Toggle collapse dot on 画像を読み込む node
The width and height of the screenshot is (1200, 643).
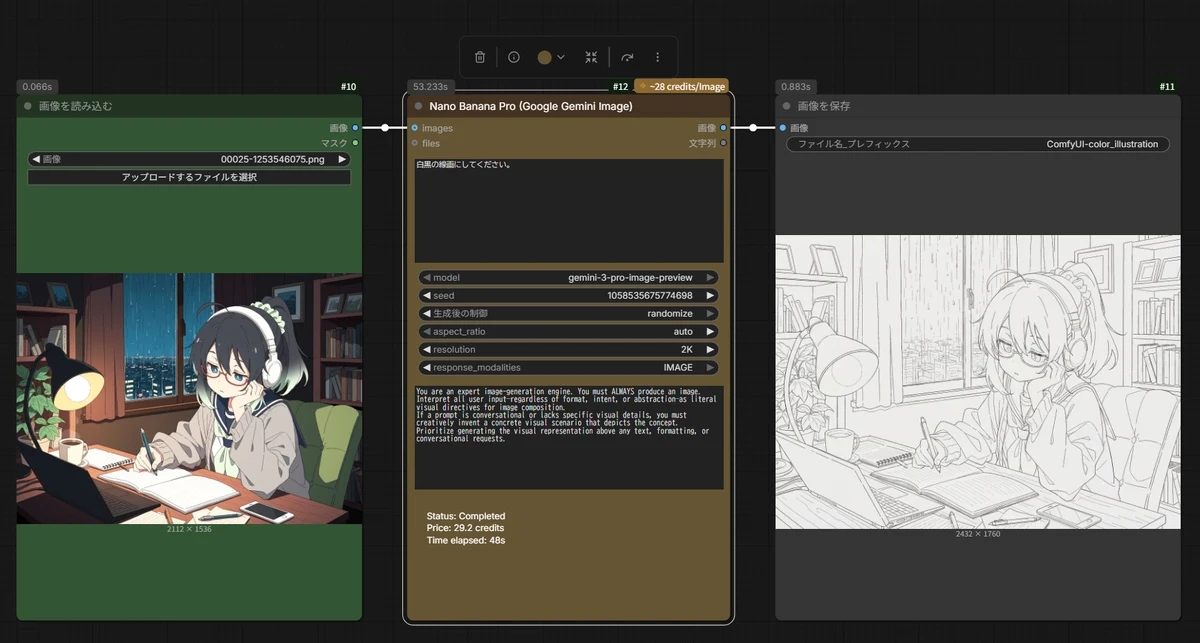(x=28, y=105)
